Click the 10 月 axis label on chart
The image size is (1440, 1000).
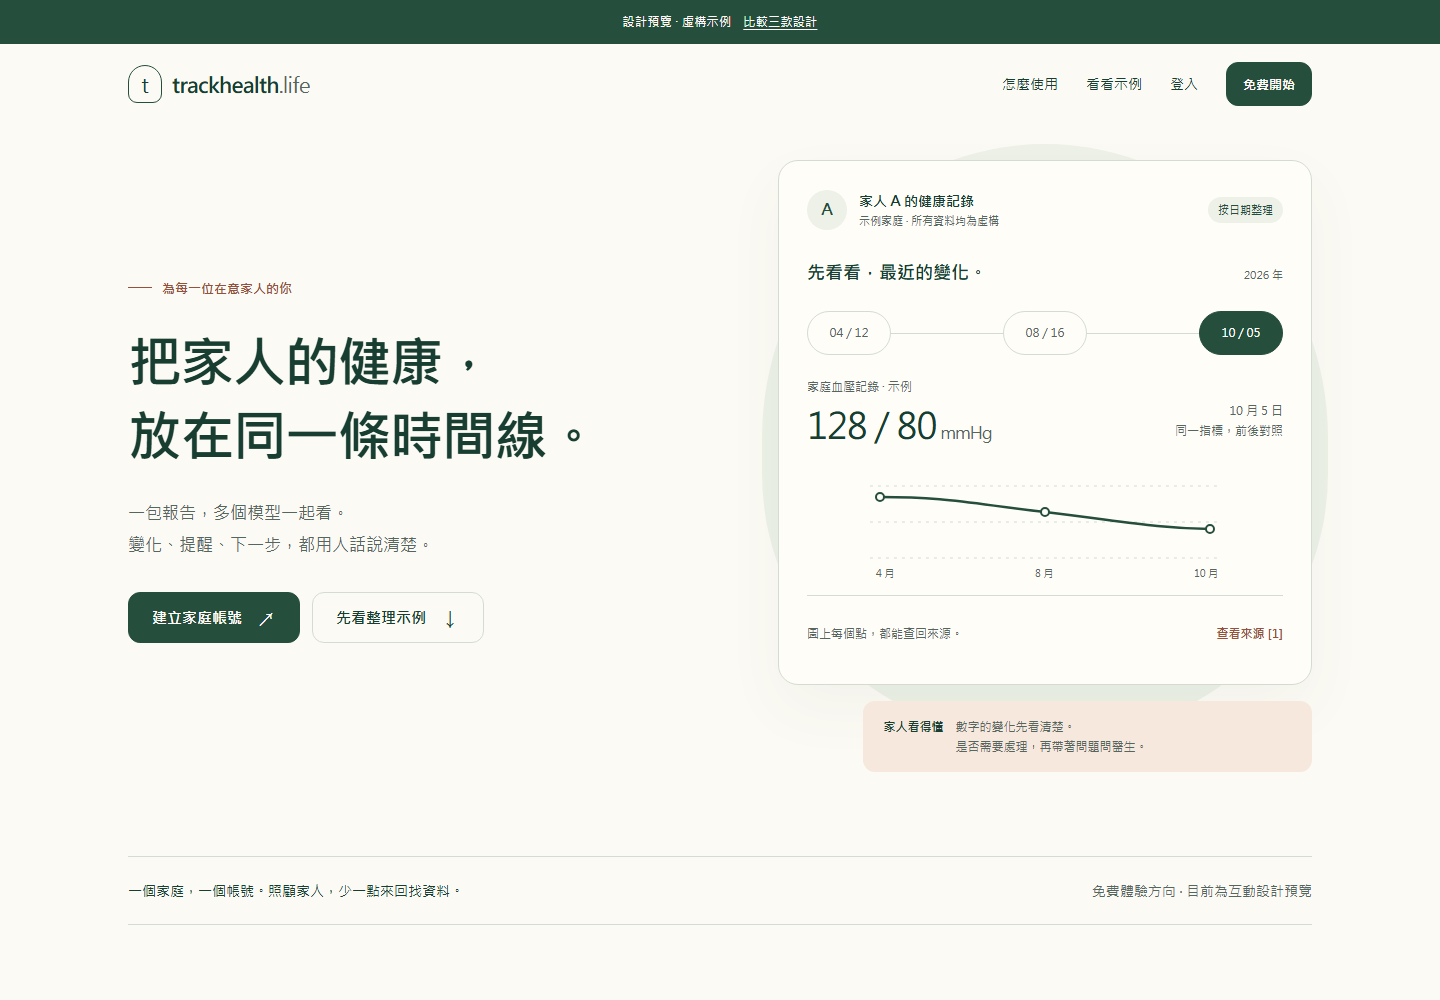(x=1206, y=573)
